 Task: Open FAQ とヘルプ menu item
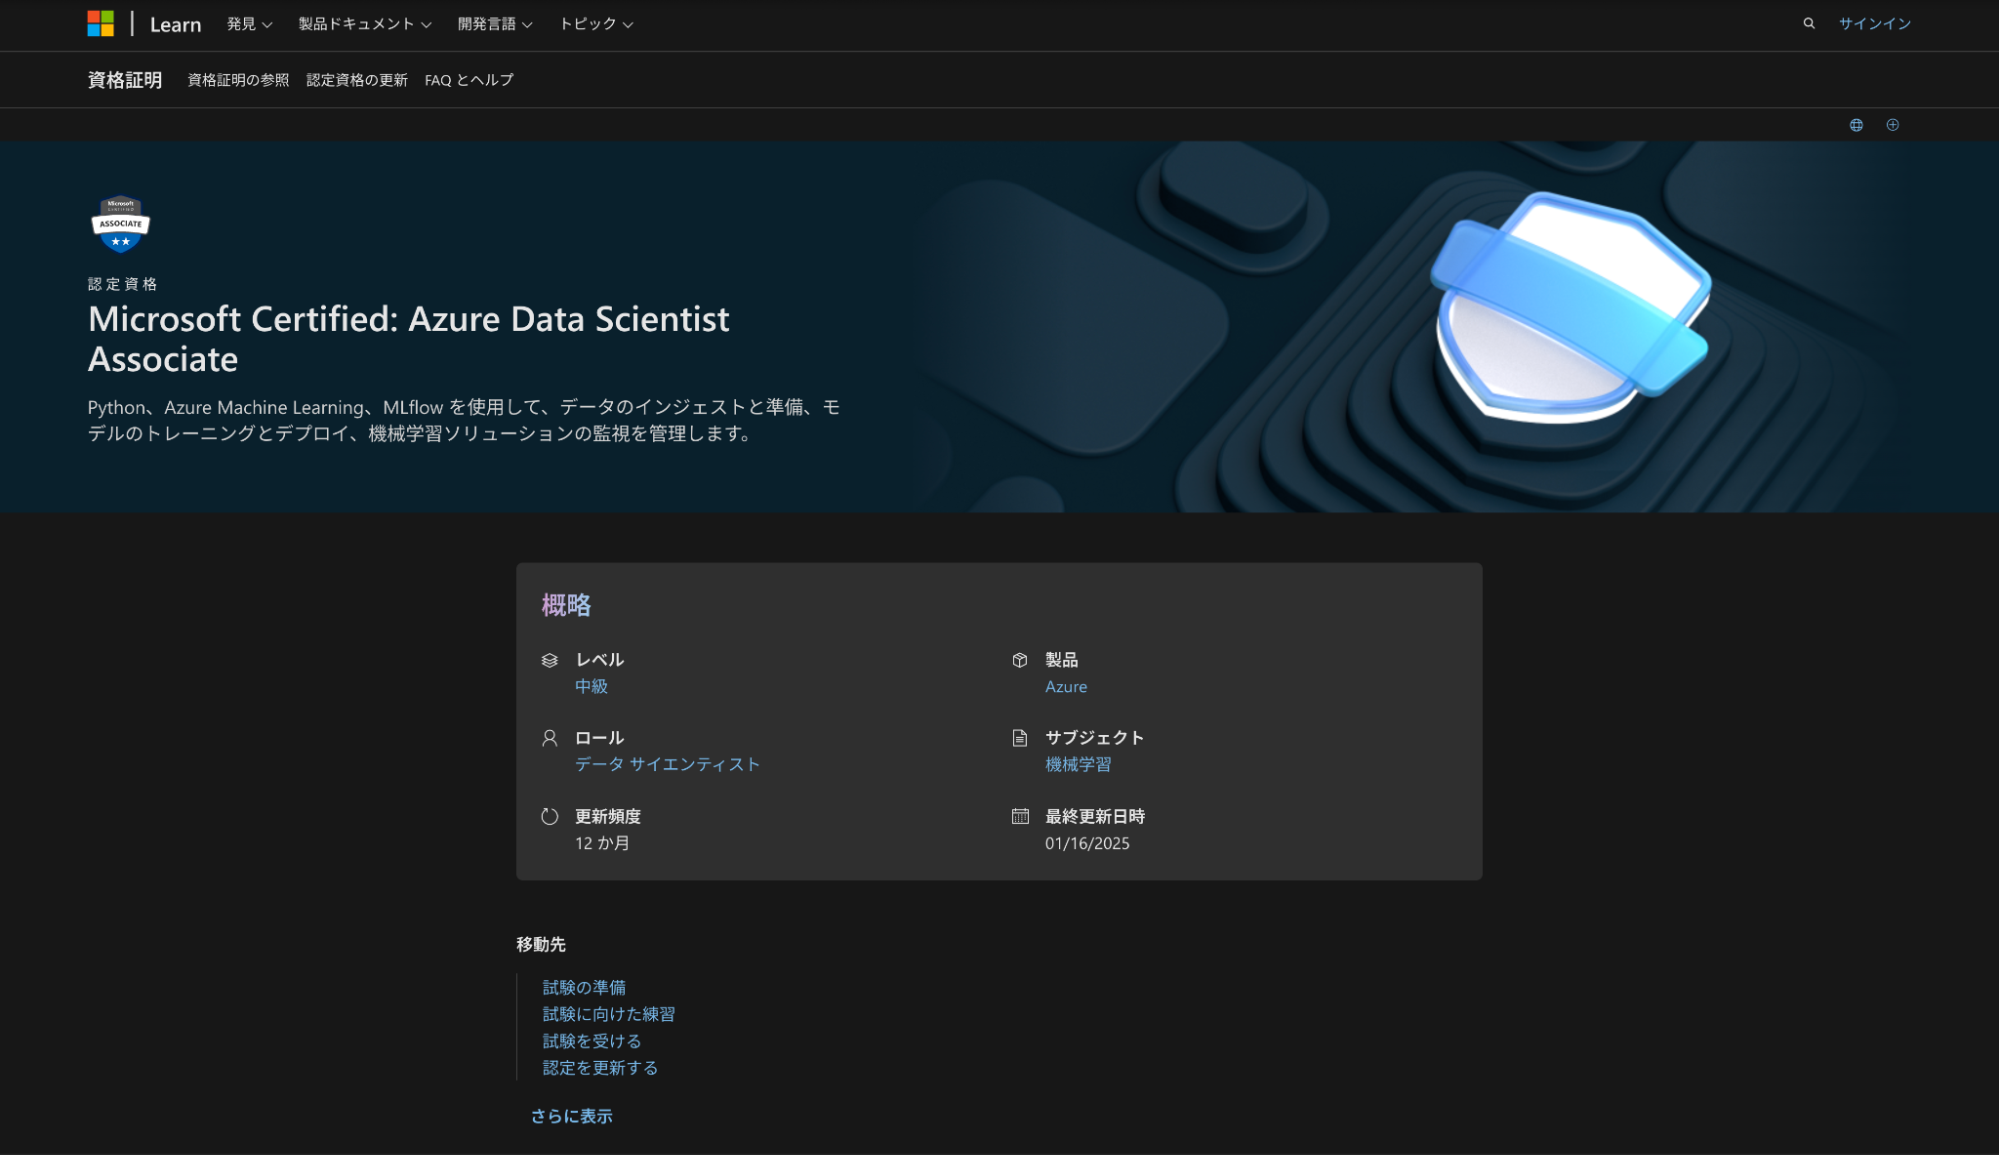coord(469,80)
